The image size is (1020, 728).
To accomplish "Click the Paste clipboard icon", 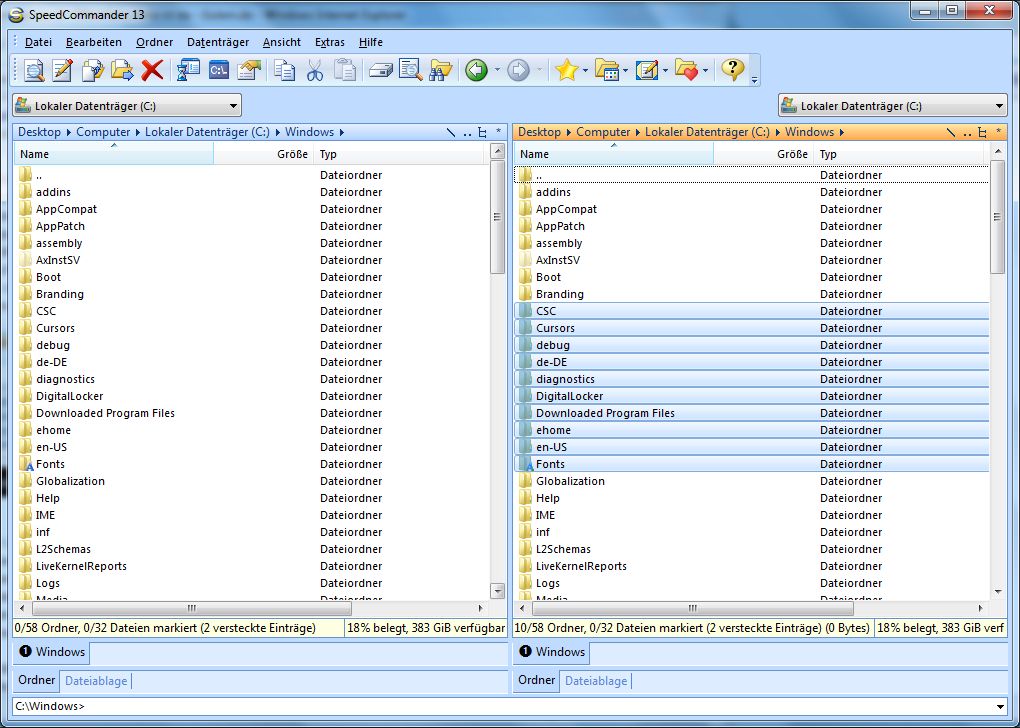I will pyautogui.click(x=346, y=70).
